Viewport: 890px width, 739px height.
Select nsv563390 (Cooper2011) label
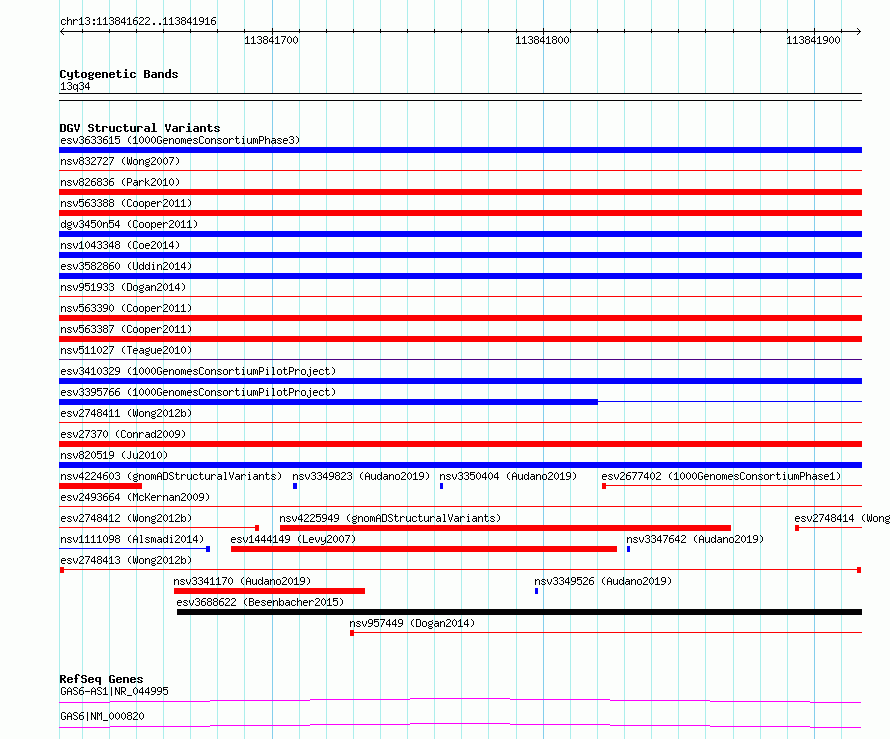[x=126, y=308]
